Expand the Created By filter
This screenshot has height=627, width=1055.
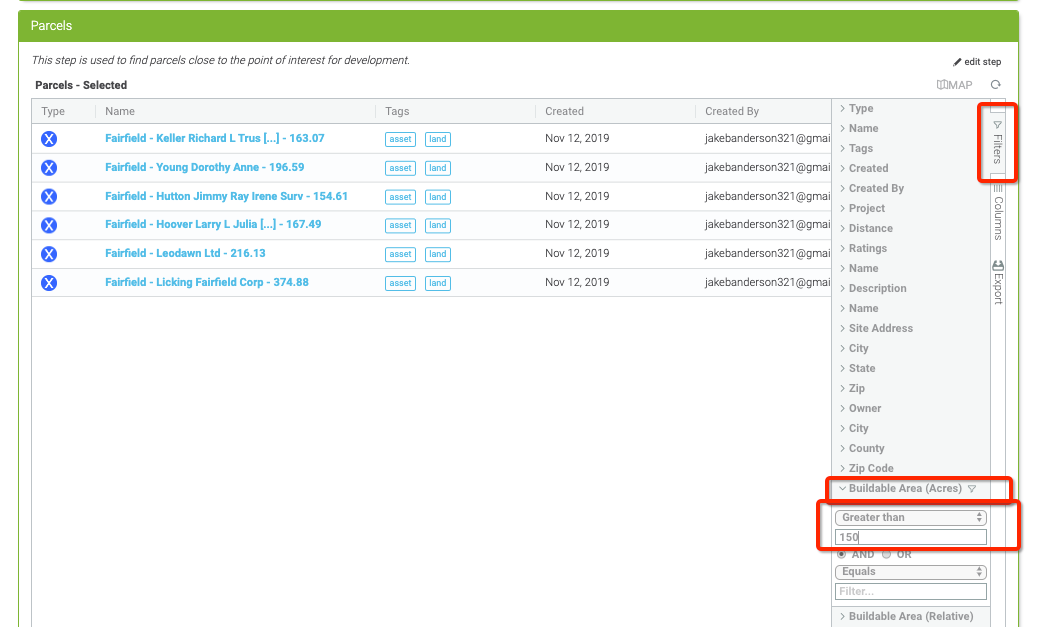point(871,188)
